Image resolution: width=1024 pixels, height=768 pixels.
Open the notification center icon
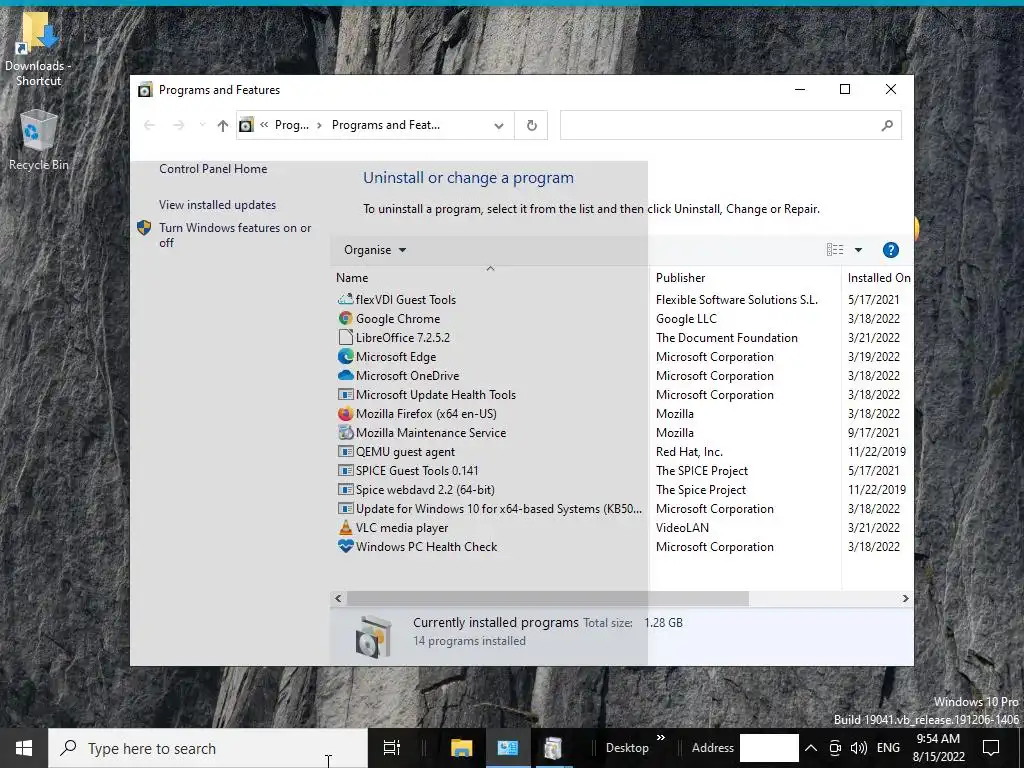tap(991, 748)
